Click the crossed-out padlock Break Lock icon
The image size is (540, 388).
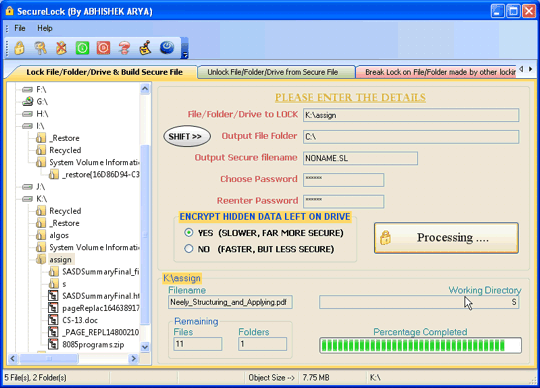pyautogui.click(x=61, y=48)
